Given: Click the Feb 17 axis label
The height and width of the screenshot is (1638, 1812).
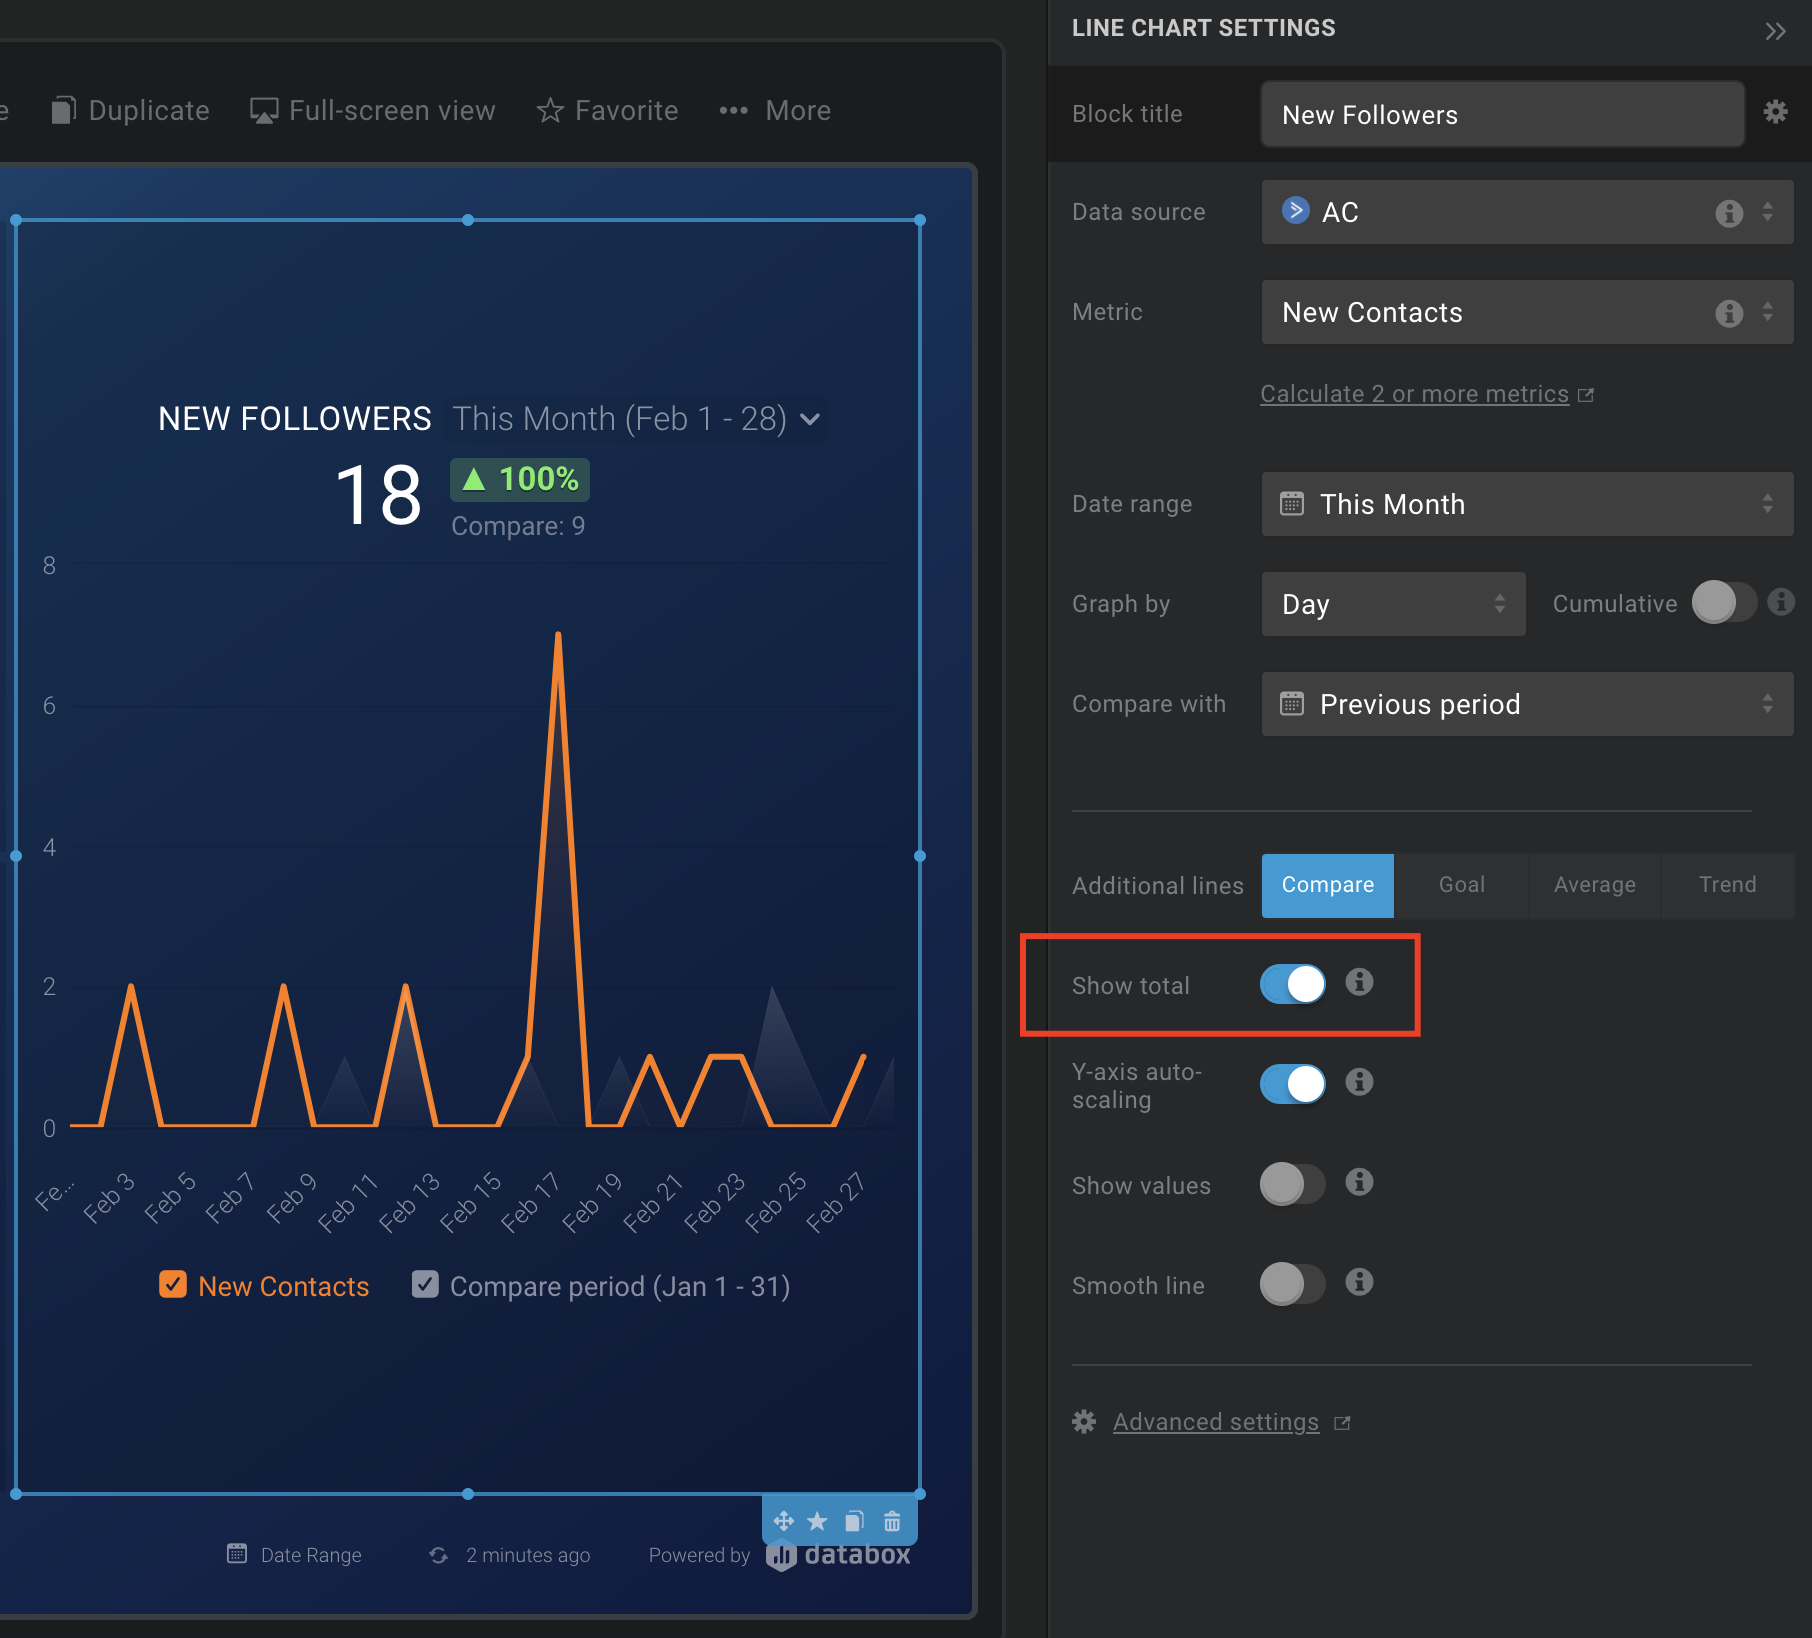Looking at the screenshot, I should point(531,1201).
